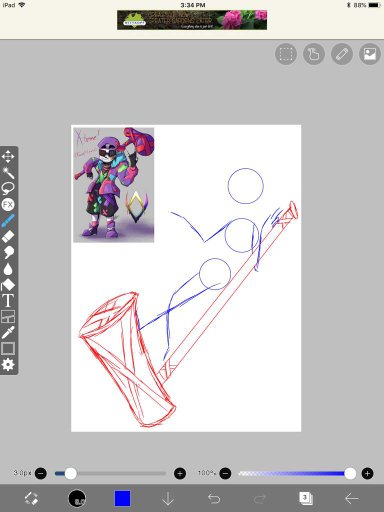Viewport: 384px width, 512px height.
Task: Select the Bucket fill tool
Action: (x=8, y=284)
